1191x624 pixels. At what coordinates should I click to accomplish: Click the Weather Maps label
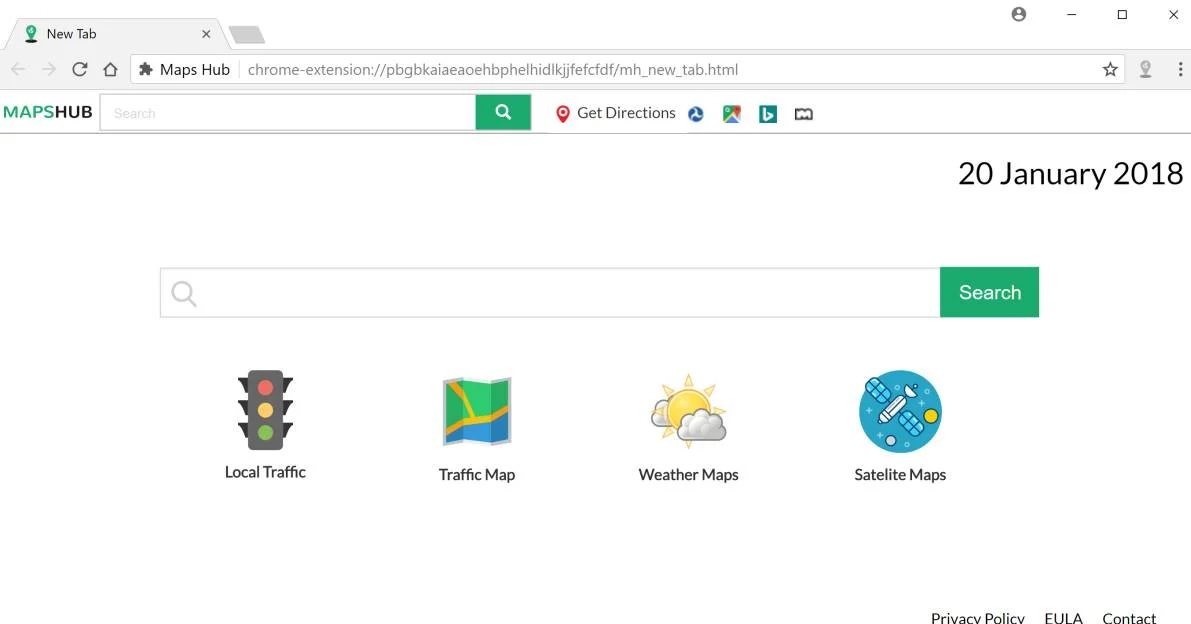(x=688, y=474)
